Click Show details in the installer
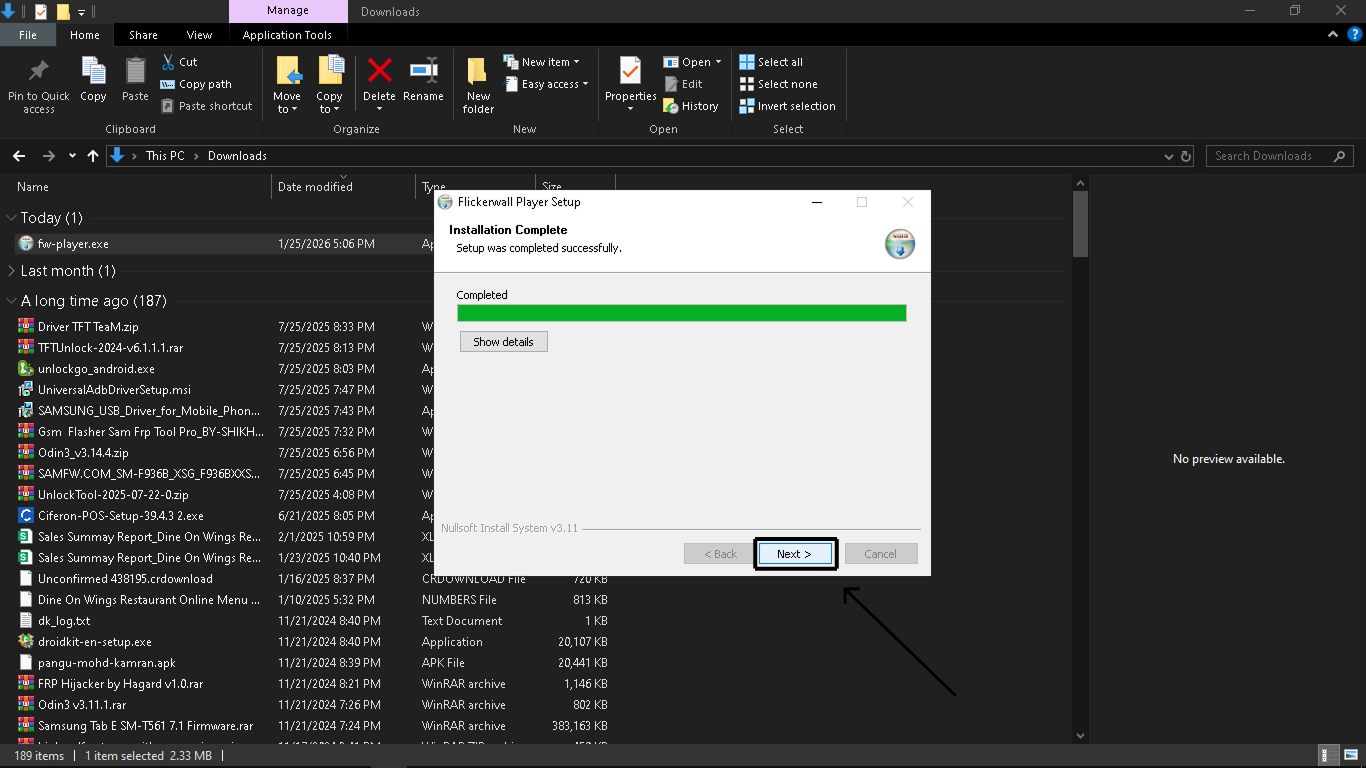 click(503, 342)
